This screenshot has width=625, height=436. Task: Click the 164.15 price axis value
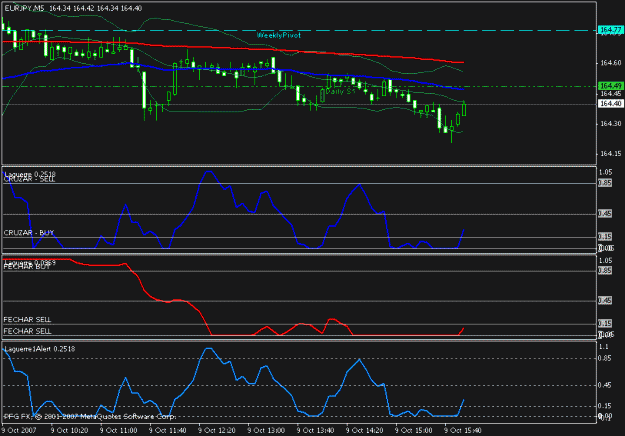pos(611,153)
